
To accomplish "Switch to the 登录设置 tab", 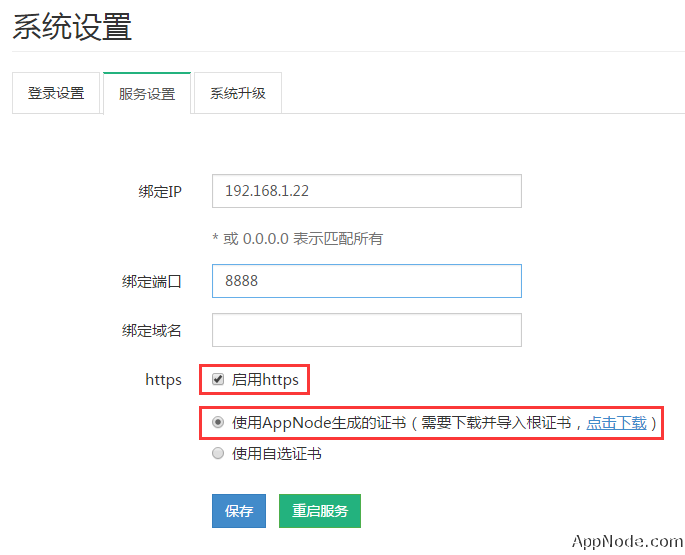I will (56, 93).
